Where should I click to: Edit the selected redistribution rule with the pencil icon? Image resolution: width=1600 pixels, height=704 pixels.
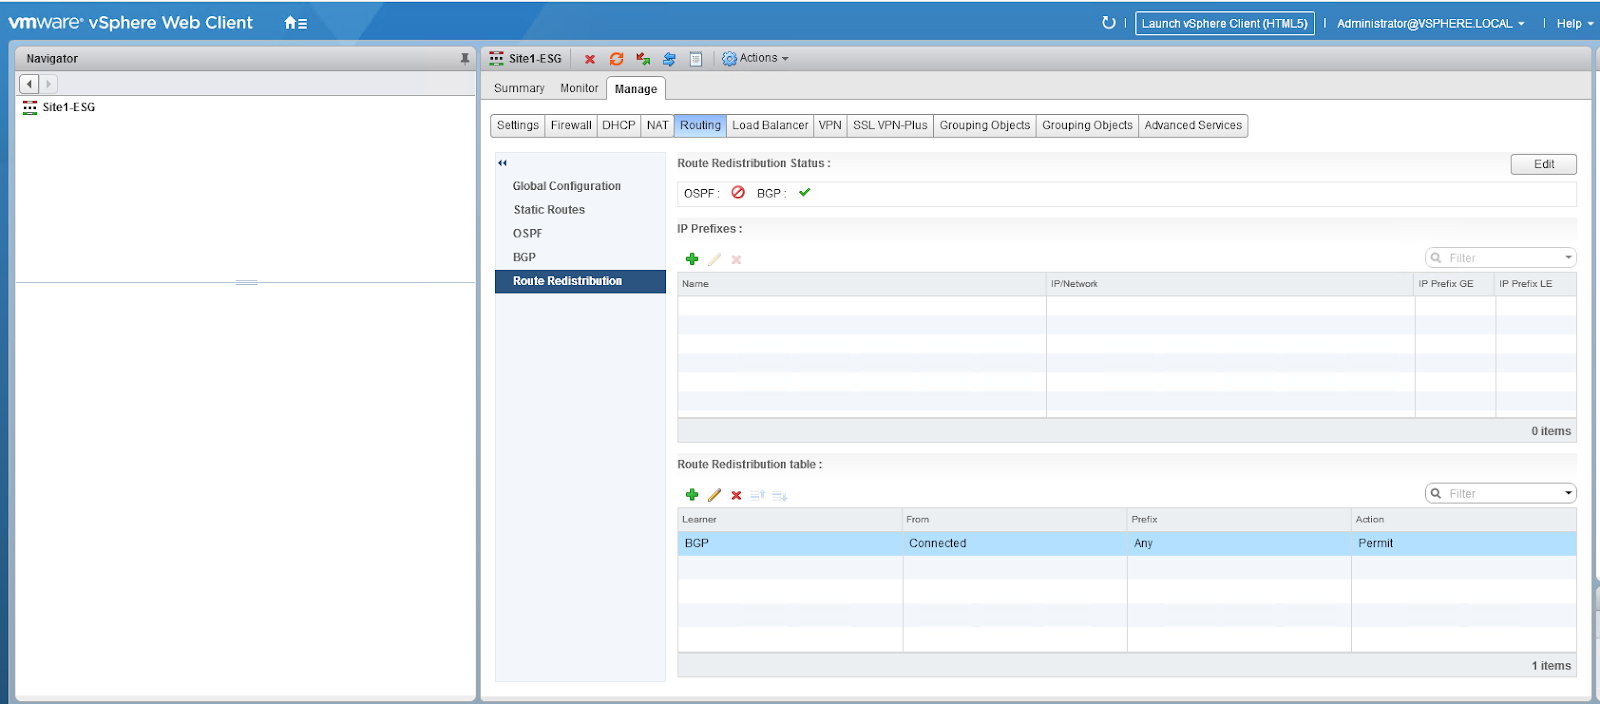coord(714,495)
